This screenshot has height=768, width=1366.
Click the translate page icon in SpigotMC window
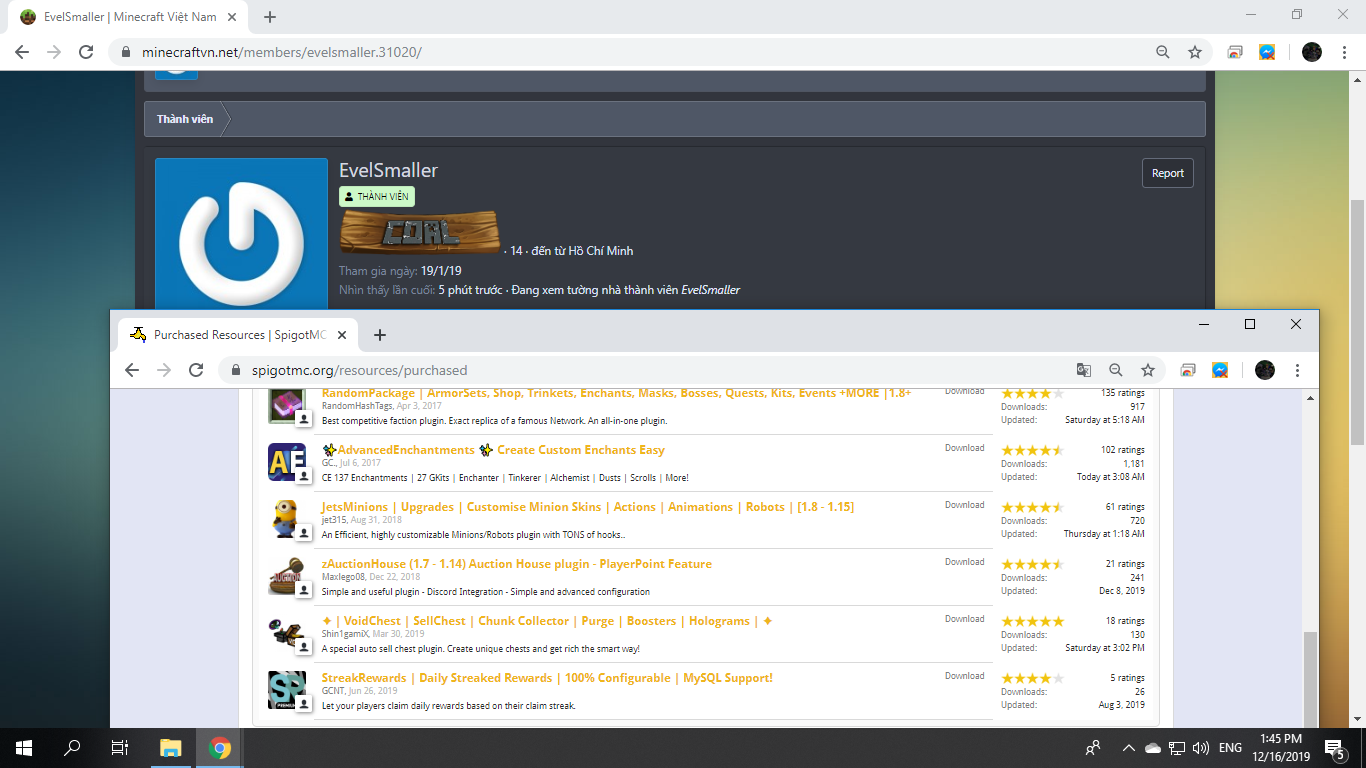1084,370
